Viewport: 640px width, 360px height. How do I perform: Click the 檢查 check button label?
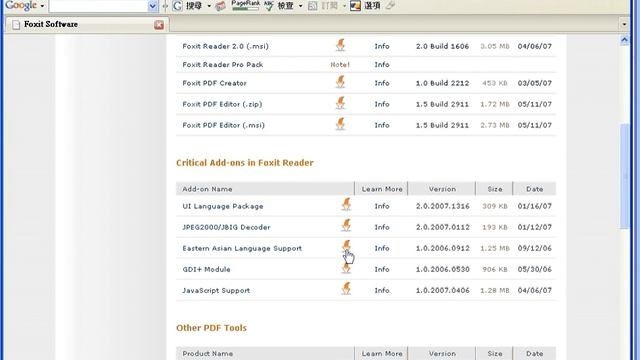point(285,6)
